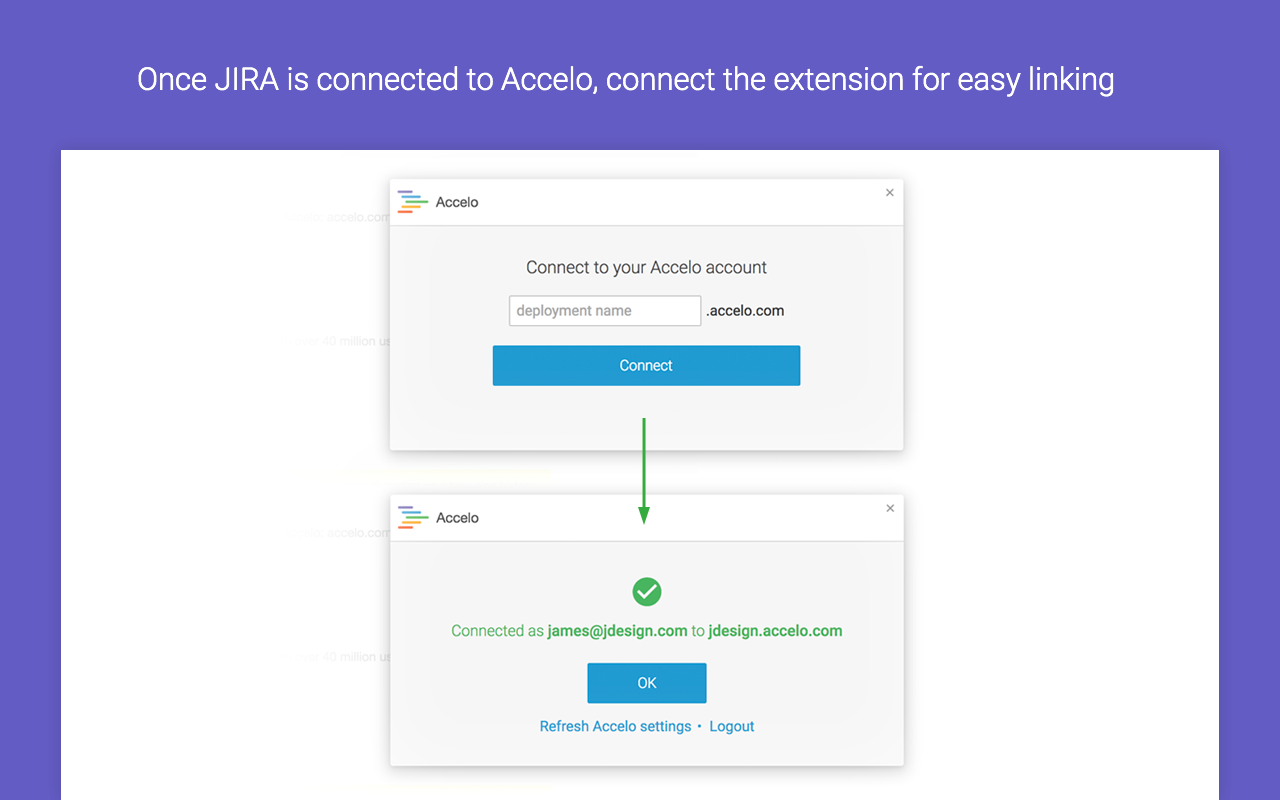
Task: Click inside the deployment name field
Action: click(604, 310)
